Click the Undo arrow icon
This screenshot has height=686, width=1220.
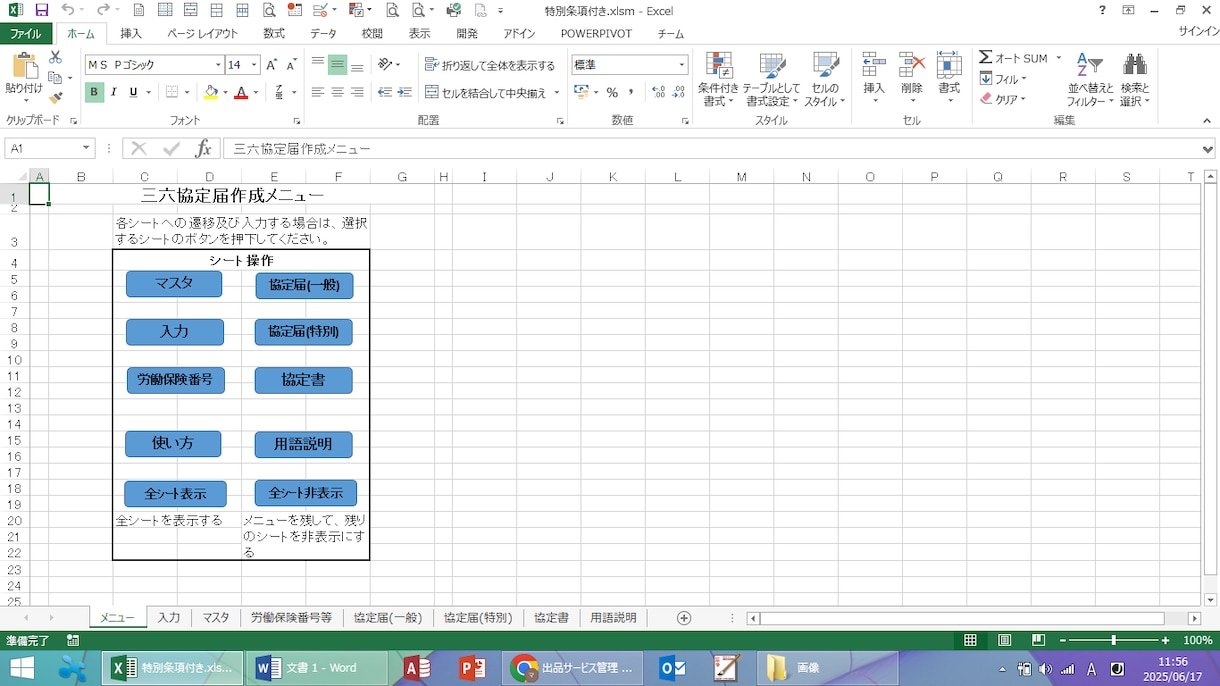coord(67,10)
